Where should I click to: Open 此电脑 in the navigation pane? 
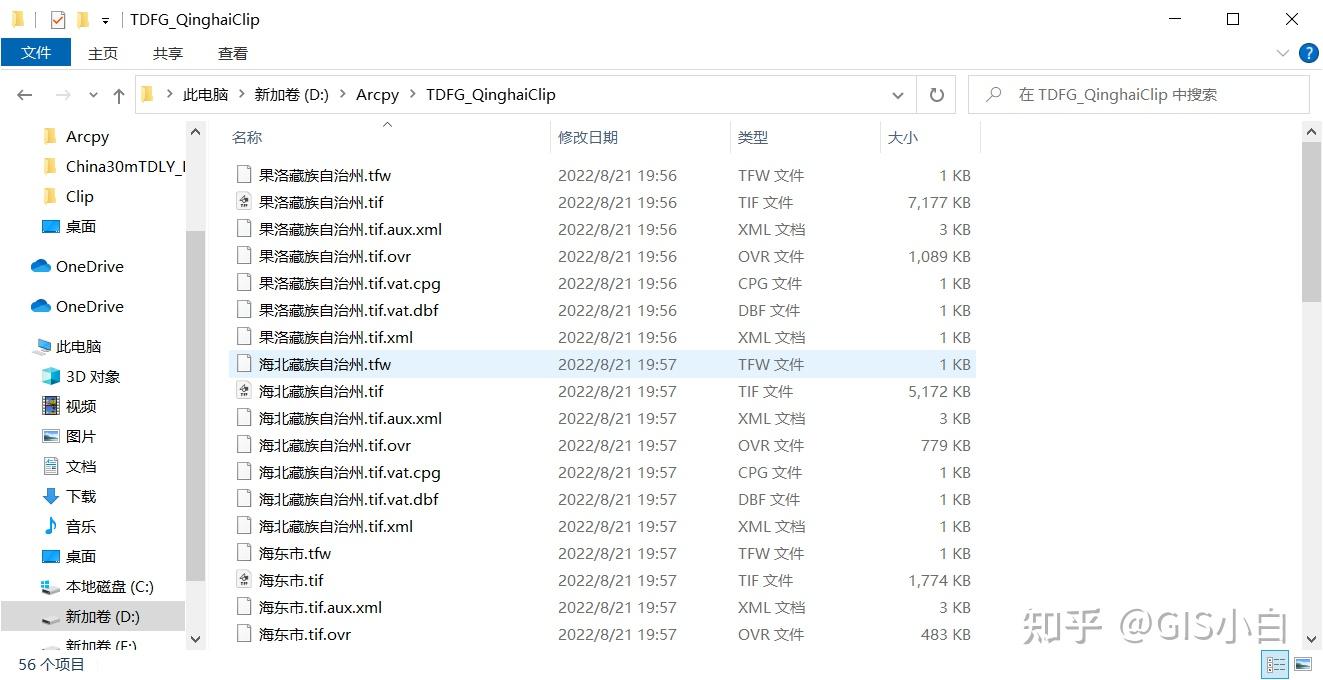[78, 347]
